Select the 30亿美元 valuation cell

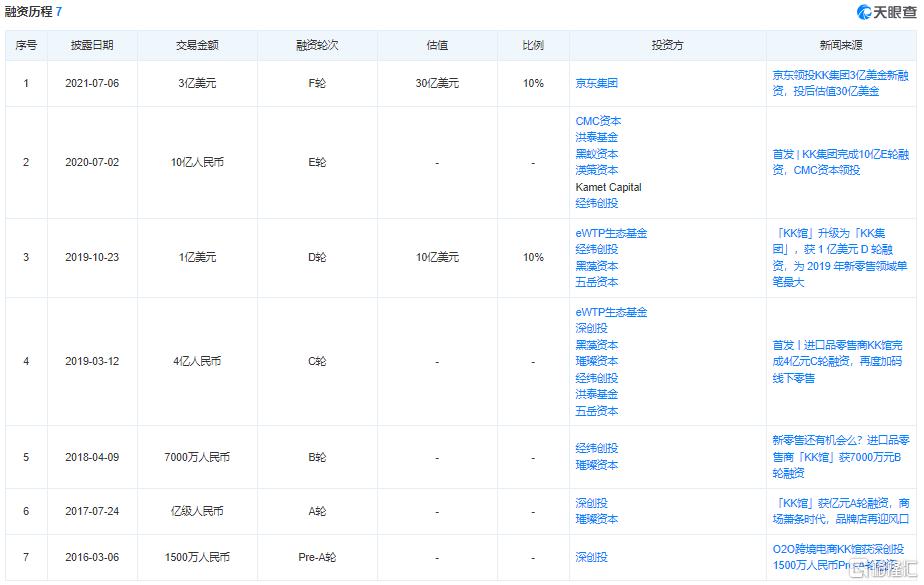437,83
